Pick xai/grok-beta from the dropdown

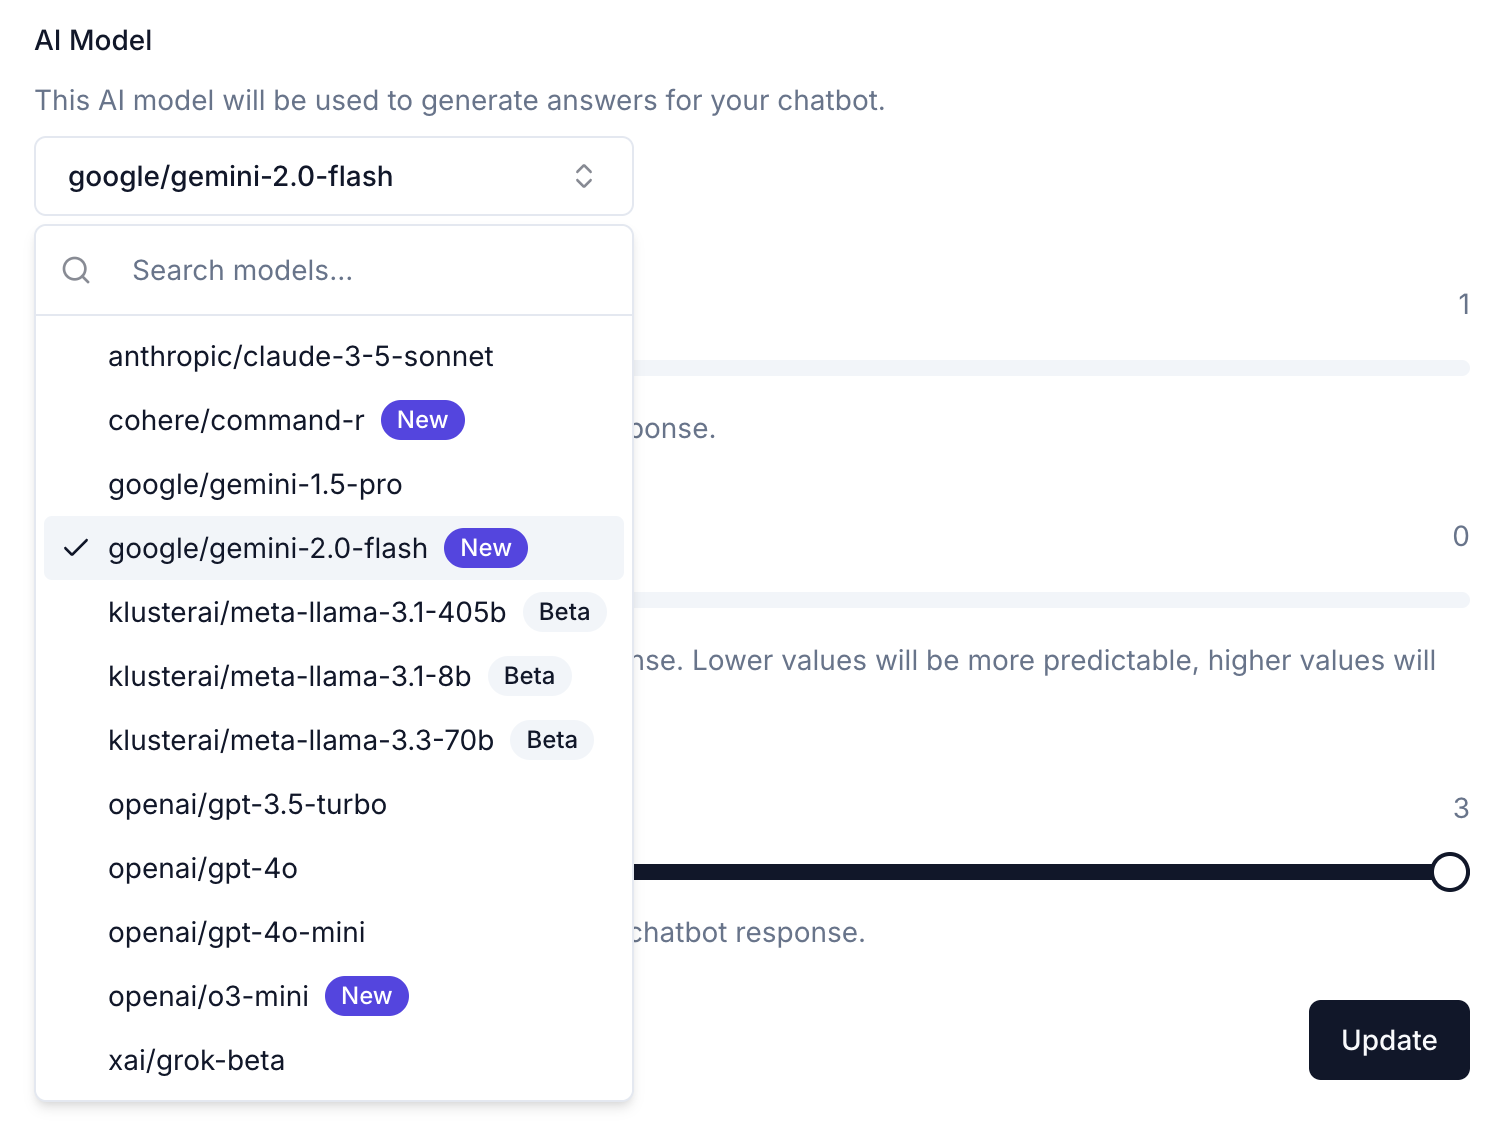point(197,1060)
